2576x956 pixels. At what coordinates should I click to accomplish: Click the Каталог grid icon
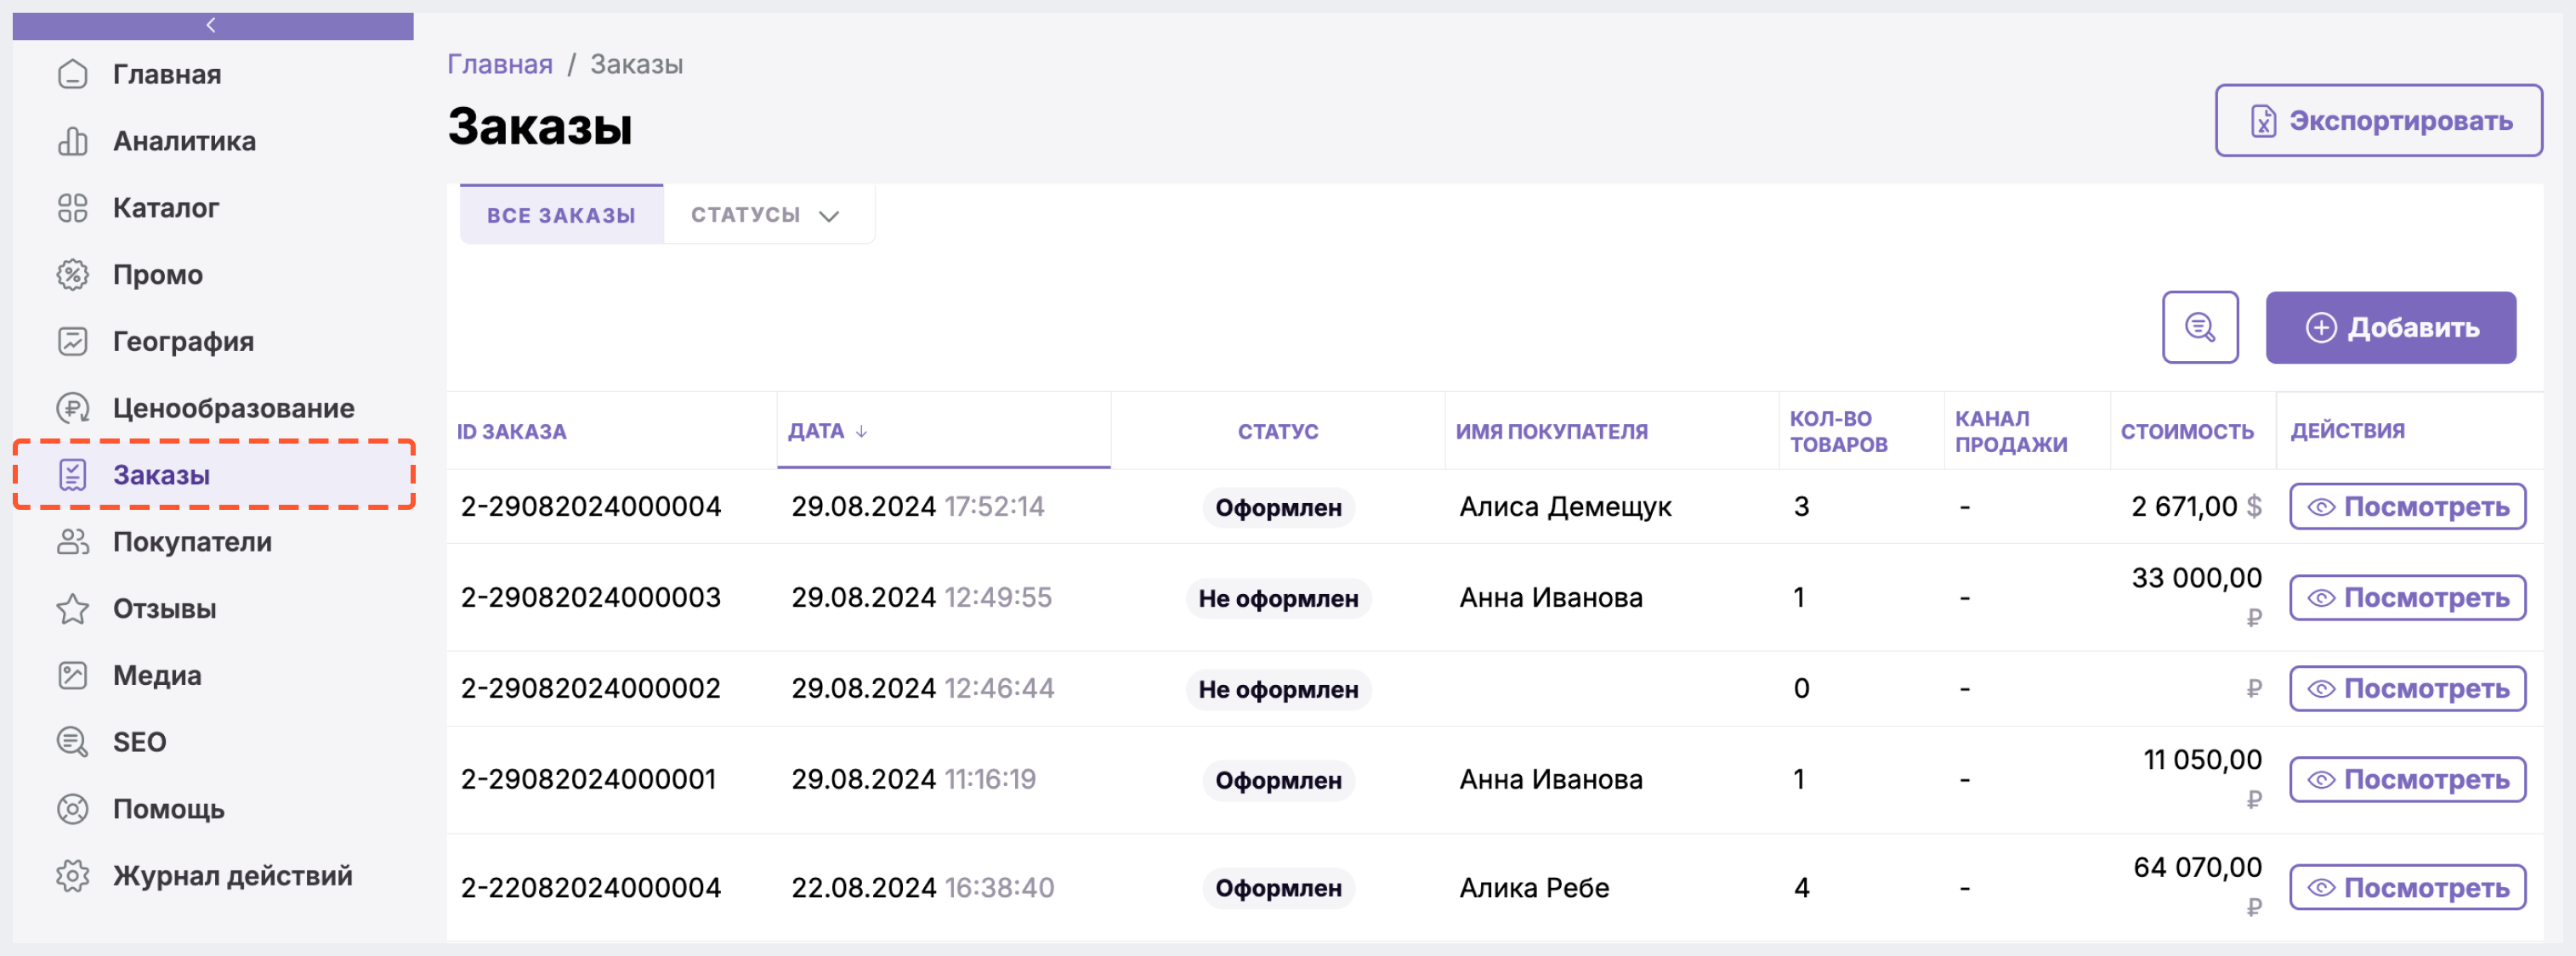(x=72, y=208)
